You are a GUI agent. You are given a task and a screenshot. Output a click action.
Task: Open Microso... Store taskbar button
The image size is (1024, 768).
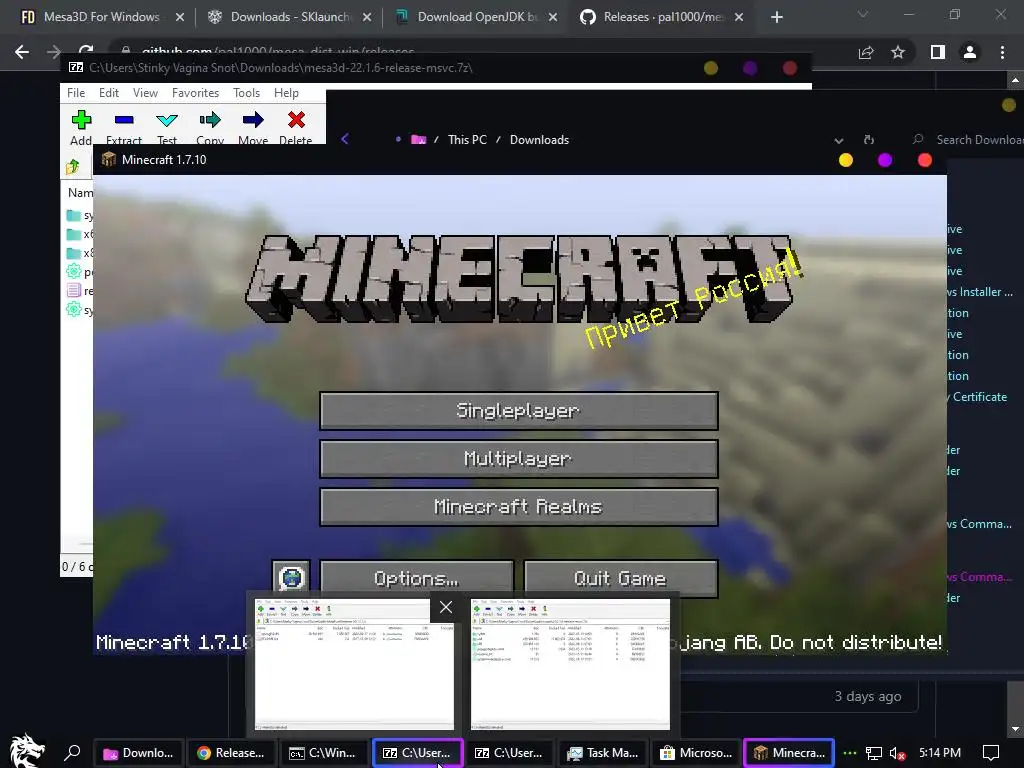(x=696, y=753)
